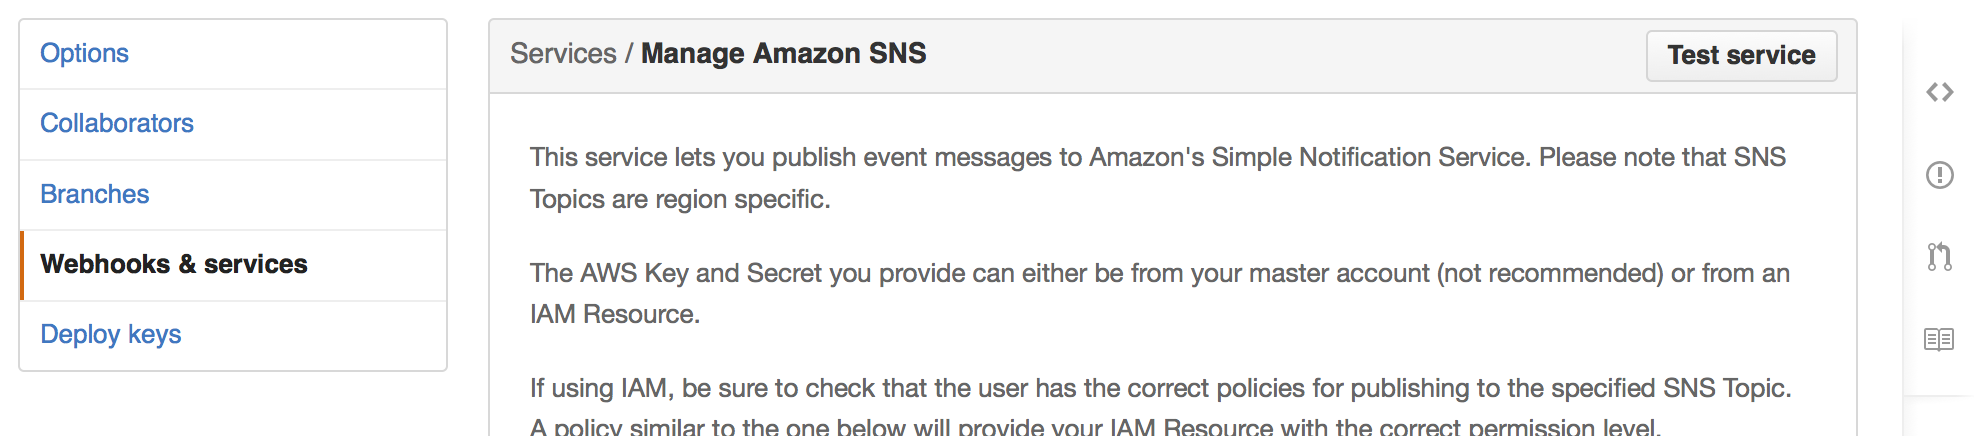Click the Manage Amazon SNS heading
This screenshot has height=436, width=1974.
[x=783, y=53]
